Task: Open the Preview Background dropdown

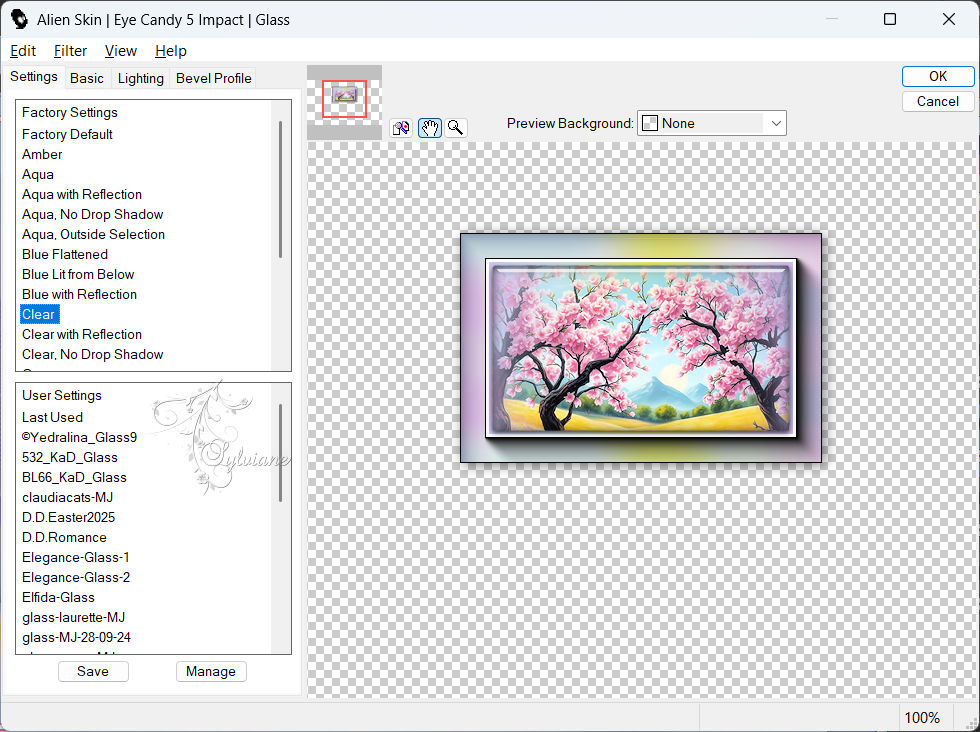Action: tap(711, 123)
